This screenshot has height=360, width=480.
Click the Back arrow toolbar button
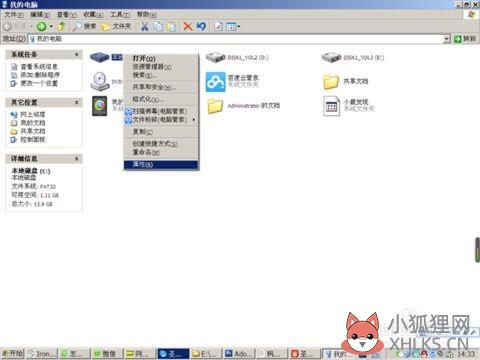pos(8,26)
